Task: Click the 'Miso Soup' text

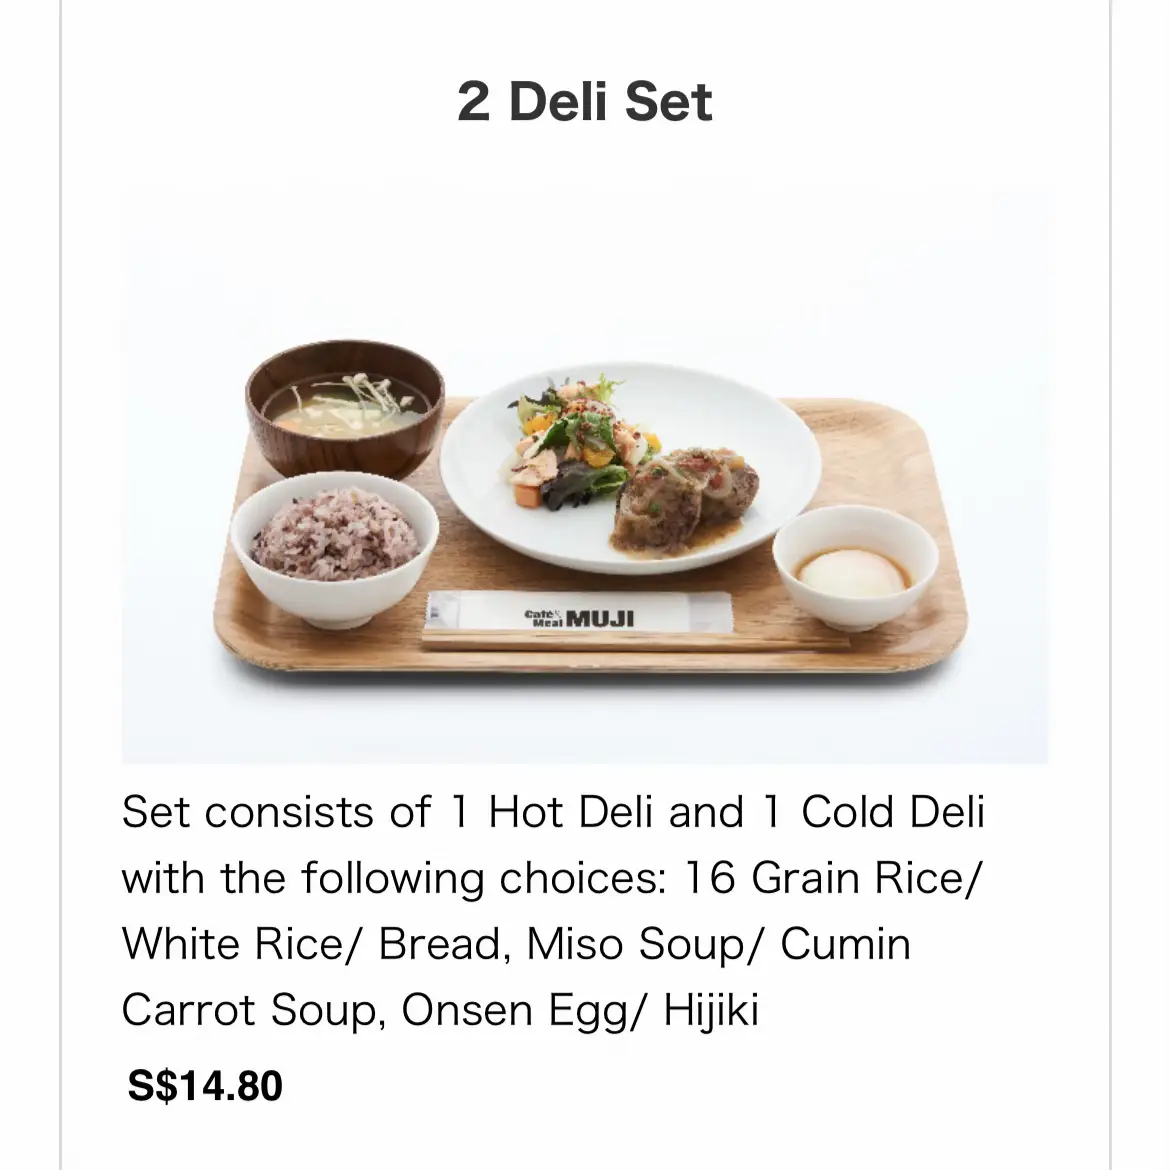Action: (x=636, y=944)
